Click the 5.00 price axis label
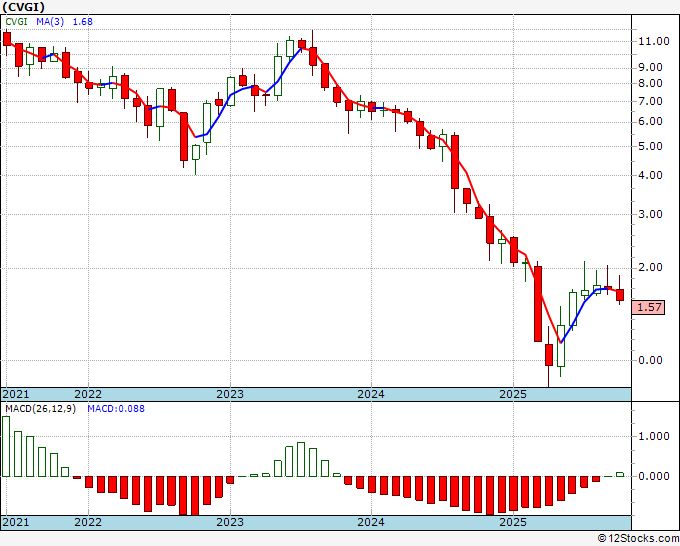This screenshot has height=546, width=680. point(650,146)
